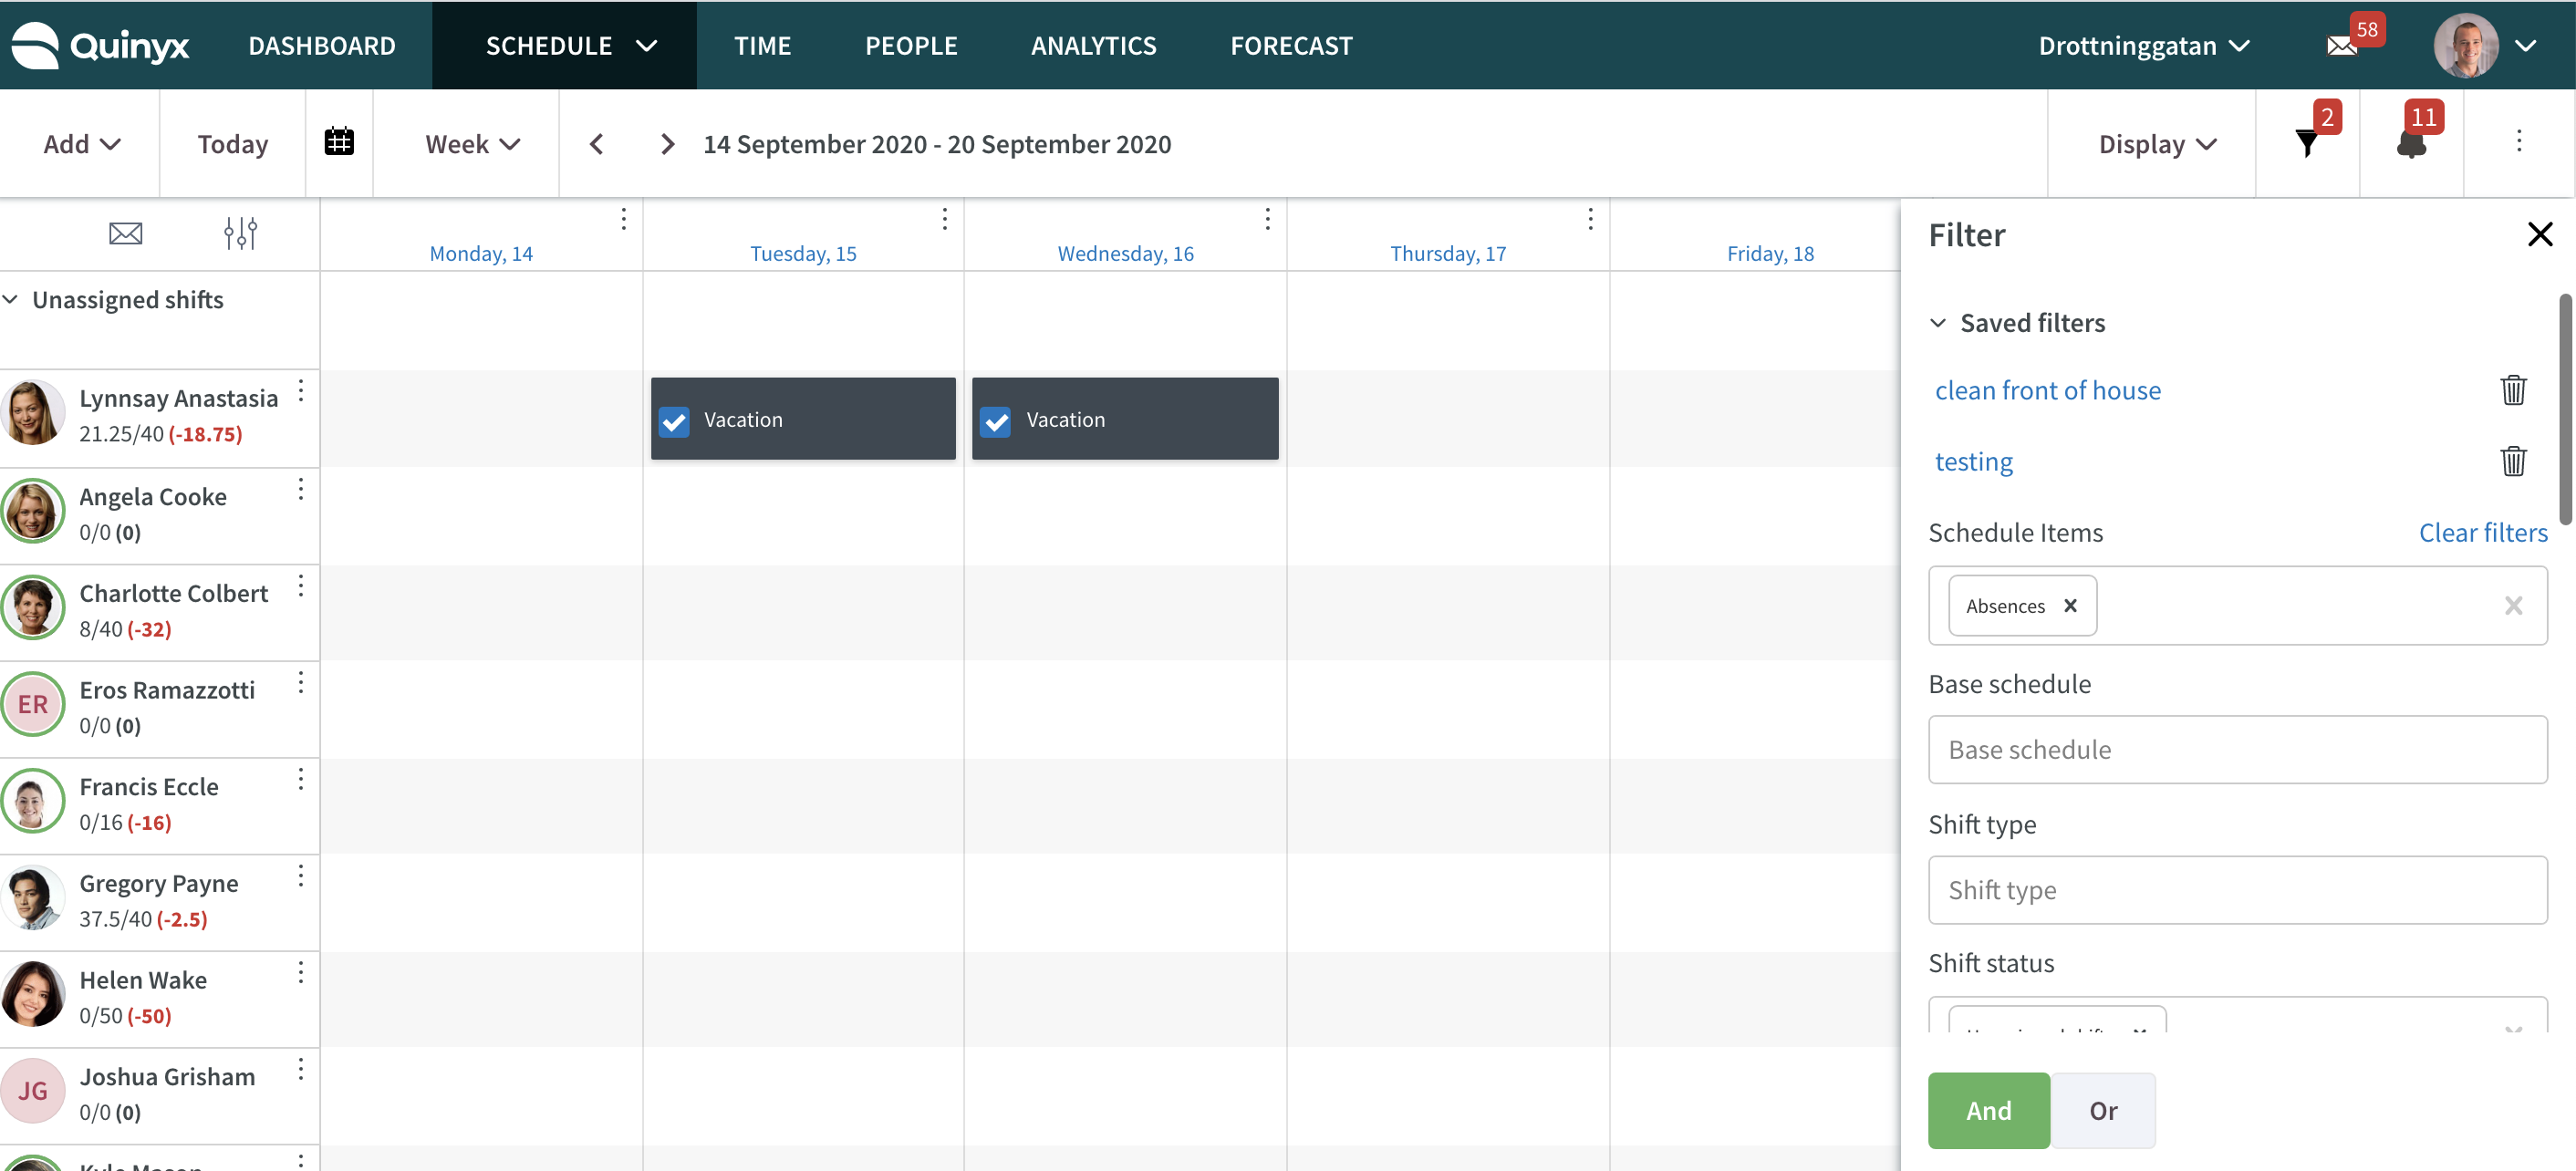Open the Analytics tab
Viewport: 2576px width, 1171px height.
(1093, 46)
